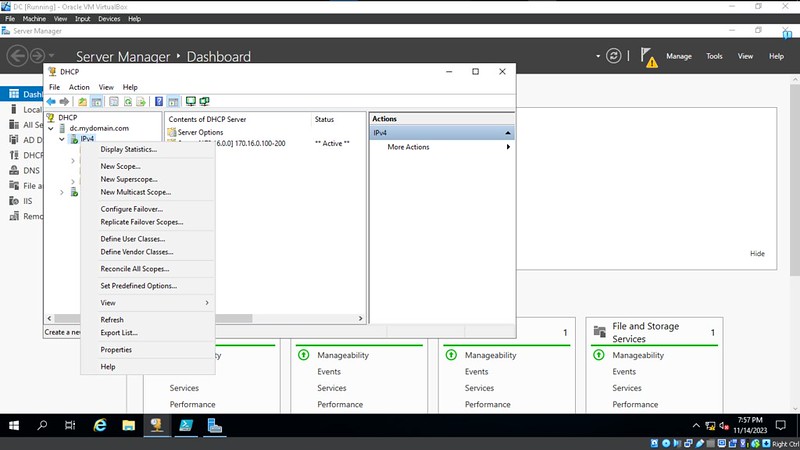Click the single green monitor toolbar icon
This screenshot has height=450, width=800.
pos(191,102)
